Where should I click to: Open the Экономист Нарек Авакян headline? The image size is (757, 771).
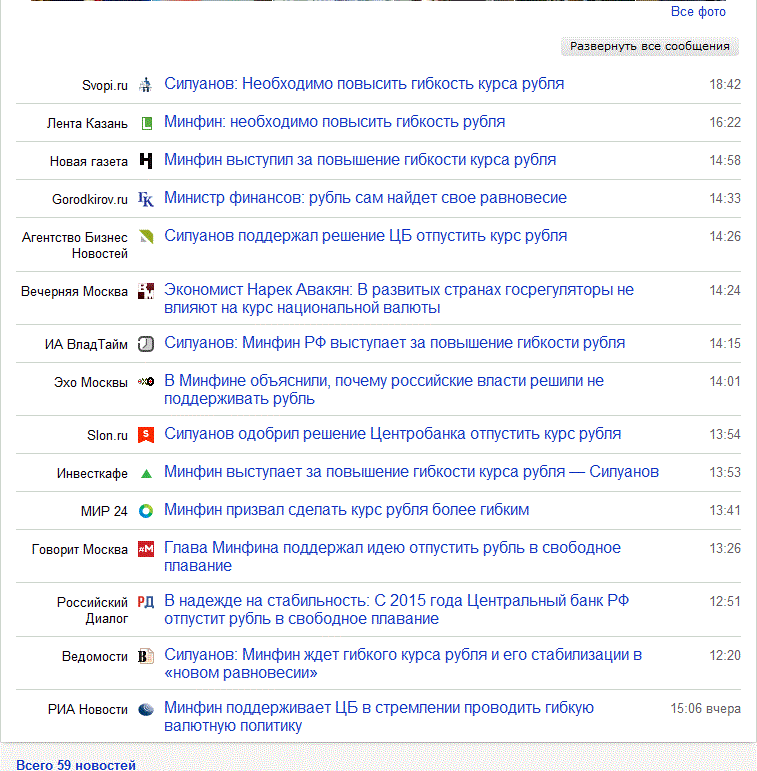coord(399,299)
